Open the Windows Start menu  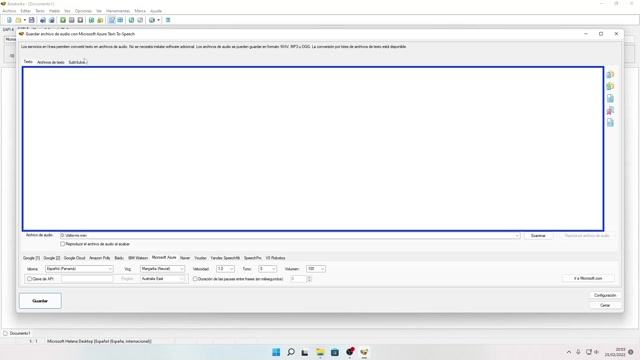click(276, 352)
